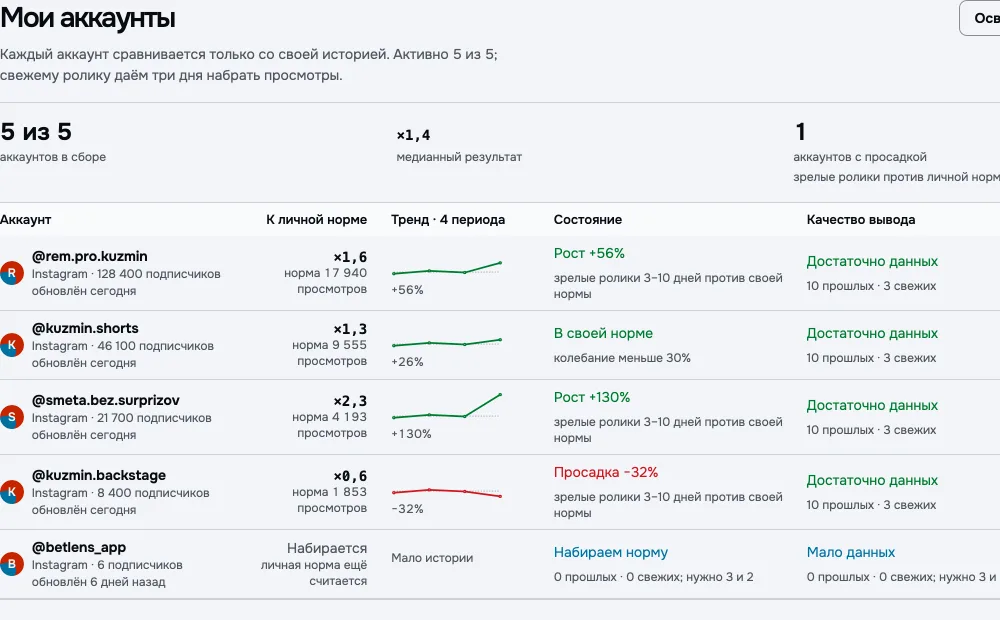Click "Достаточно данных" in the @rem.pro.kuzmin row
Image resolution: width=1000 pixels, height=620 pixels.
pyautogui.click(x=872, y=262)
